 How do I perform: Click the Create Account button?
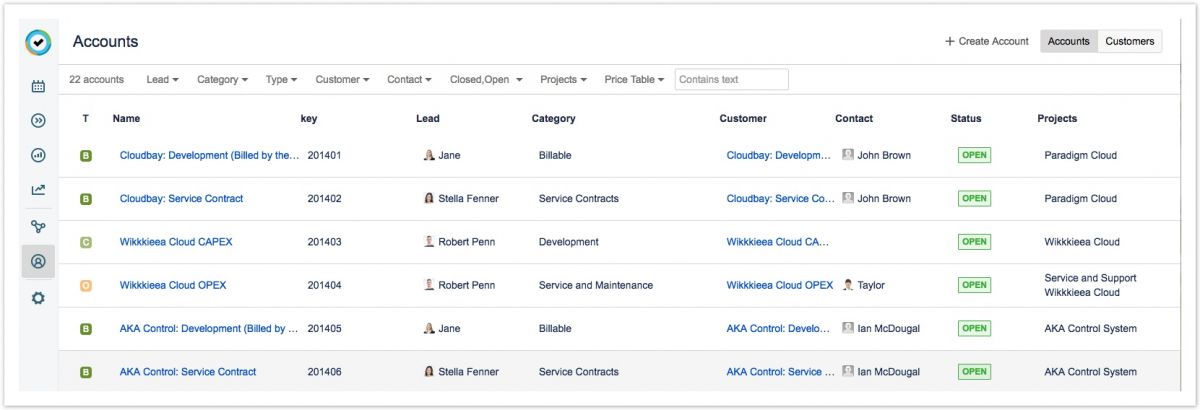(986, 41)
